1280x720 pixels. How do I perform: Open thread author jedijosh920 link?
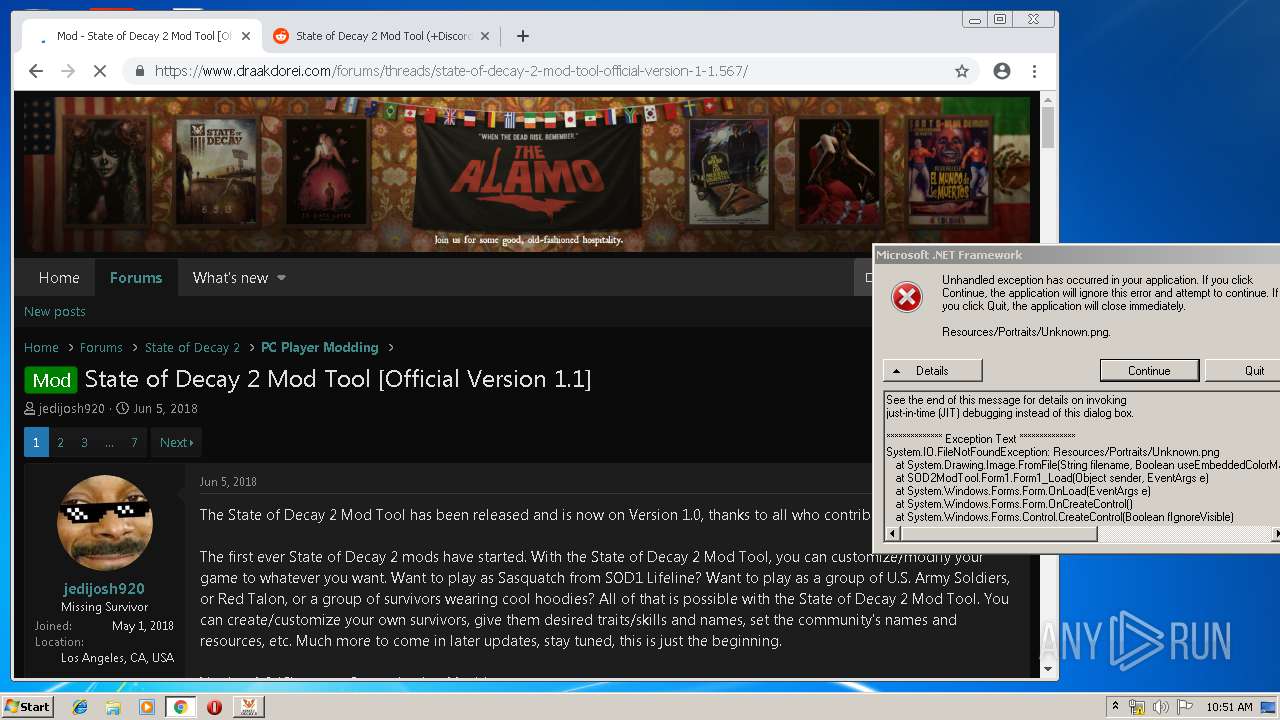[x=72, y=408]
